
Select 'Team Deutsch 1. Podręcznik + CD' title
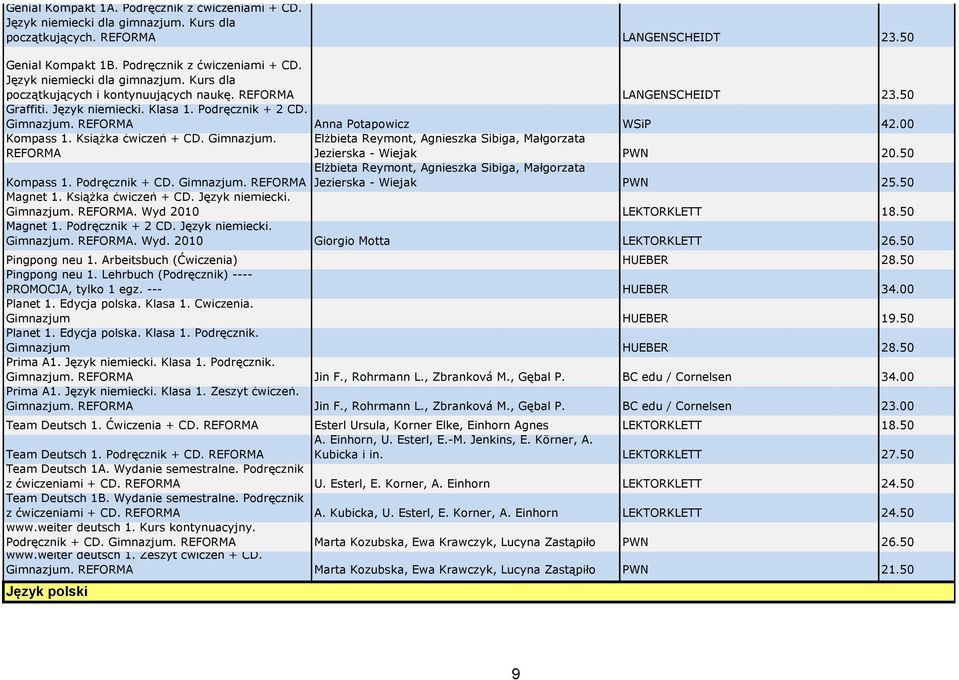(135, 456)
